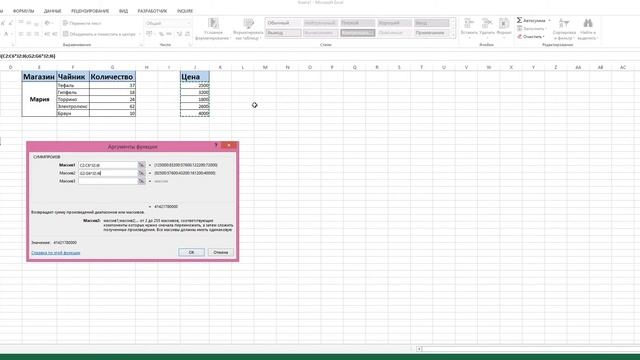
Task: Click the Браун cell in the table
Action: (x=73, y=113)
